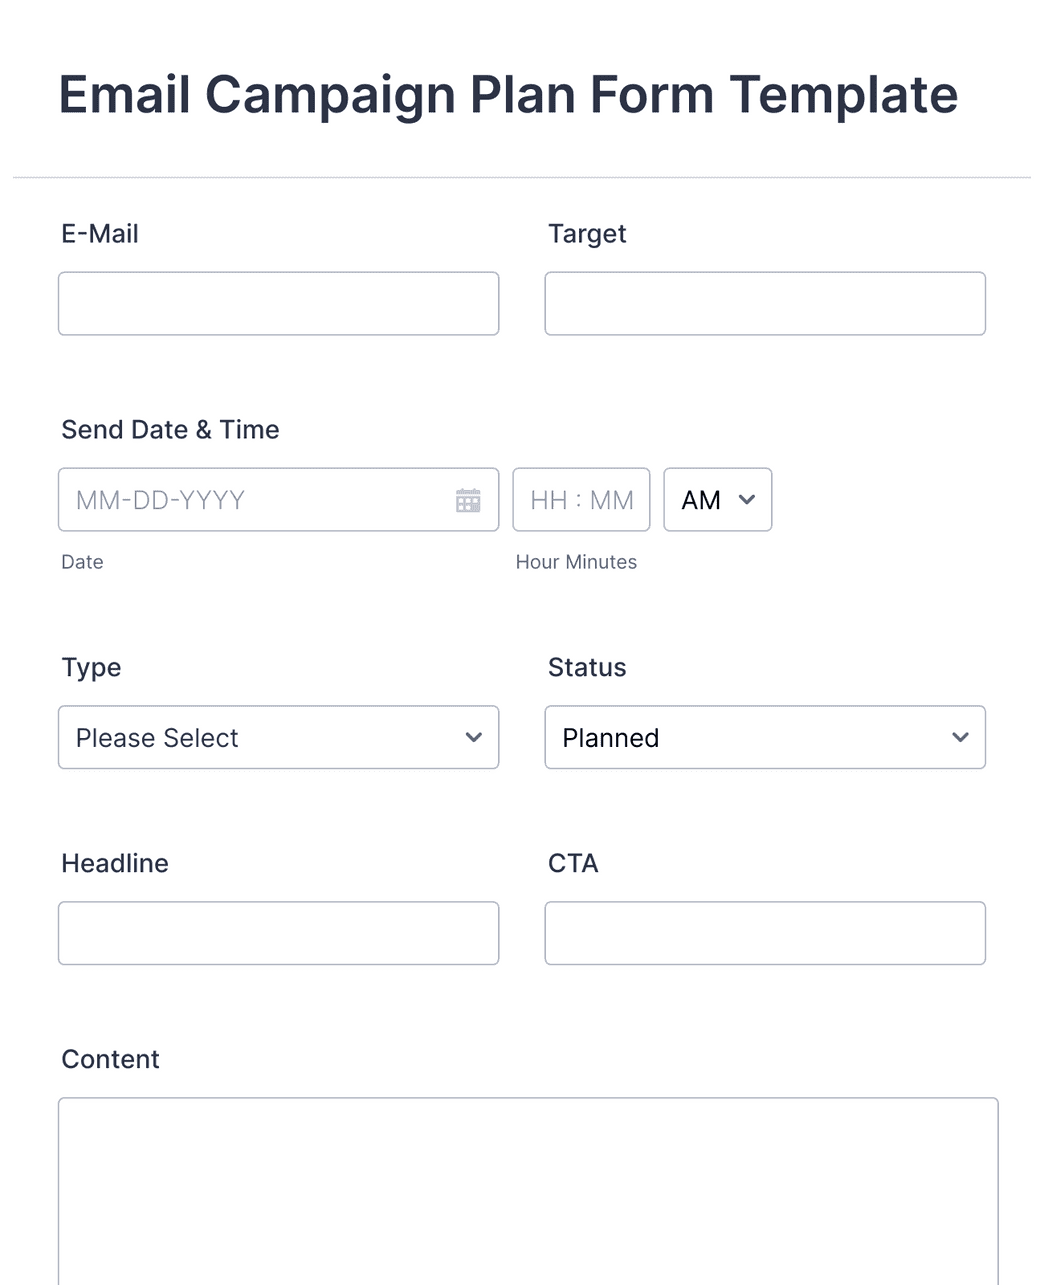Open the Type dropdown showing Please Select
Viewport: 1044px width, 1285px height.
[x=278, y=737]
